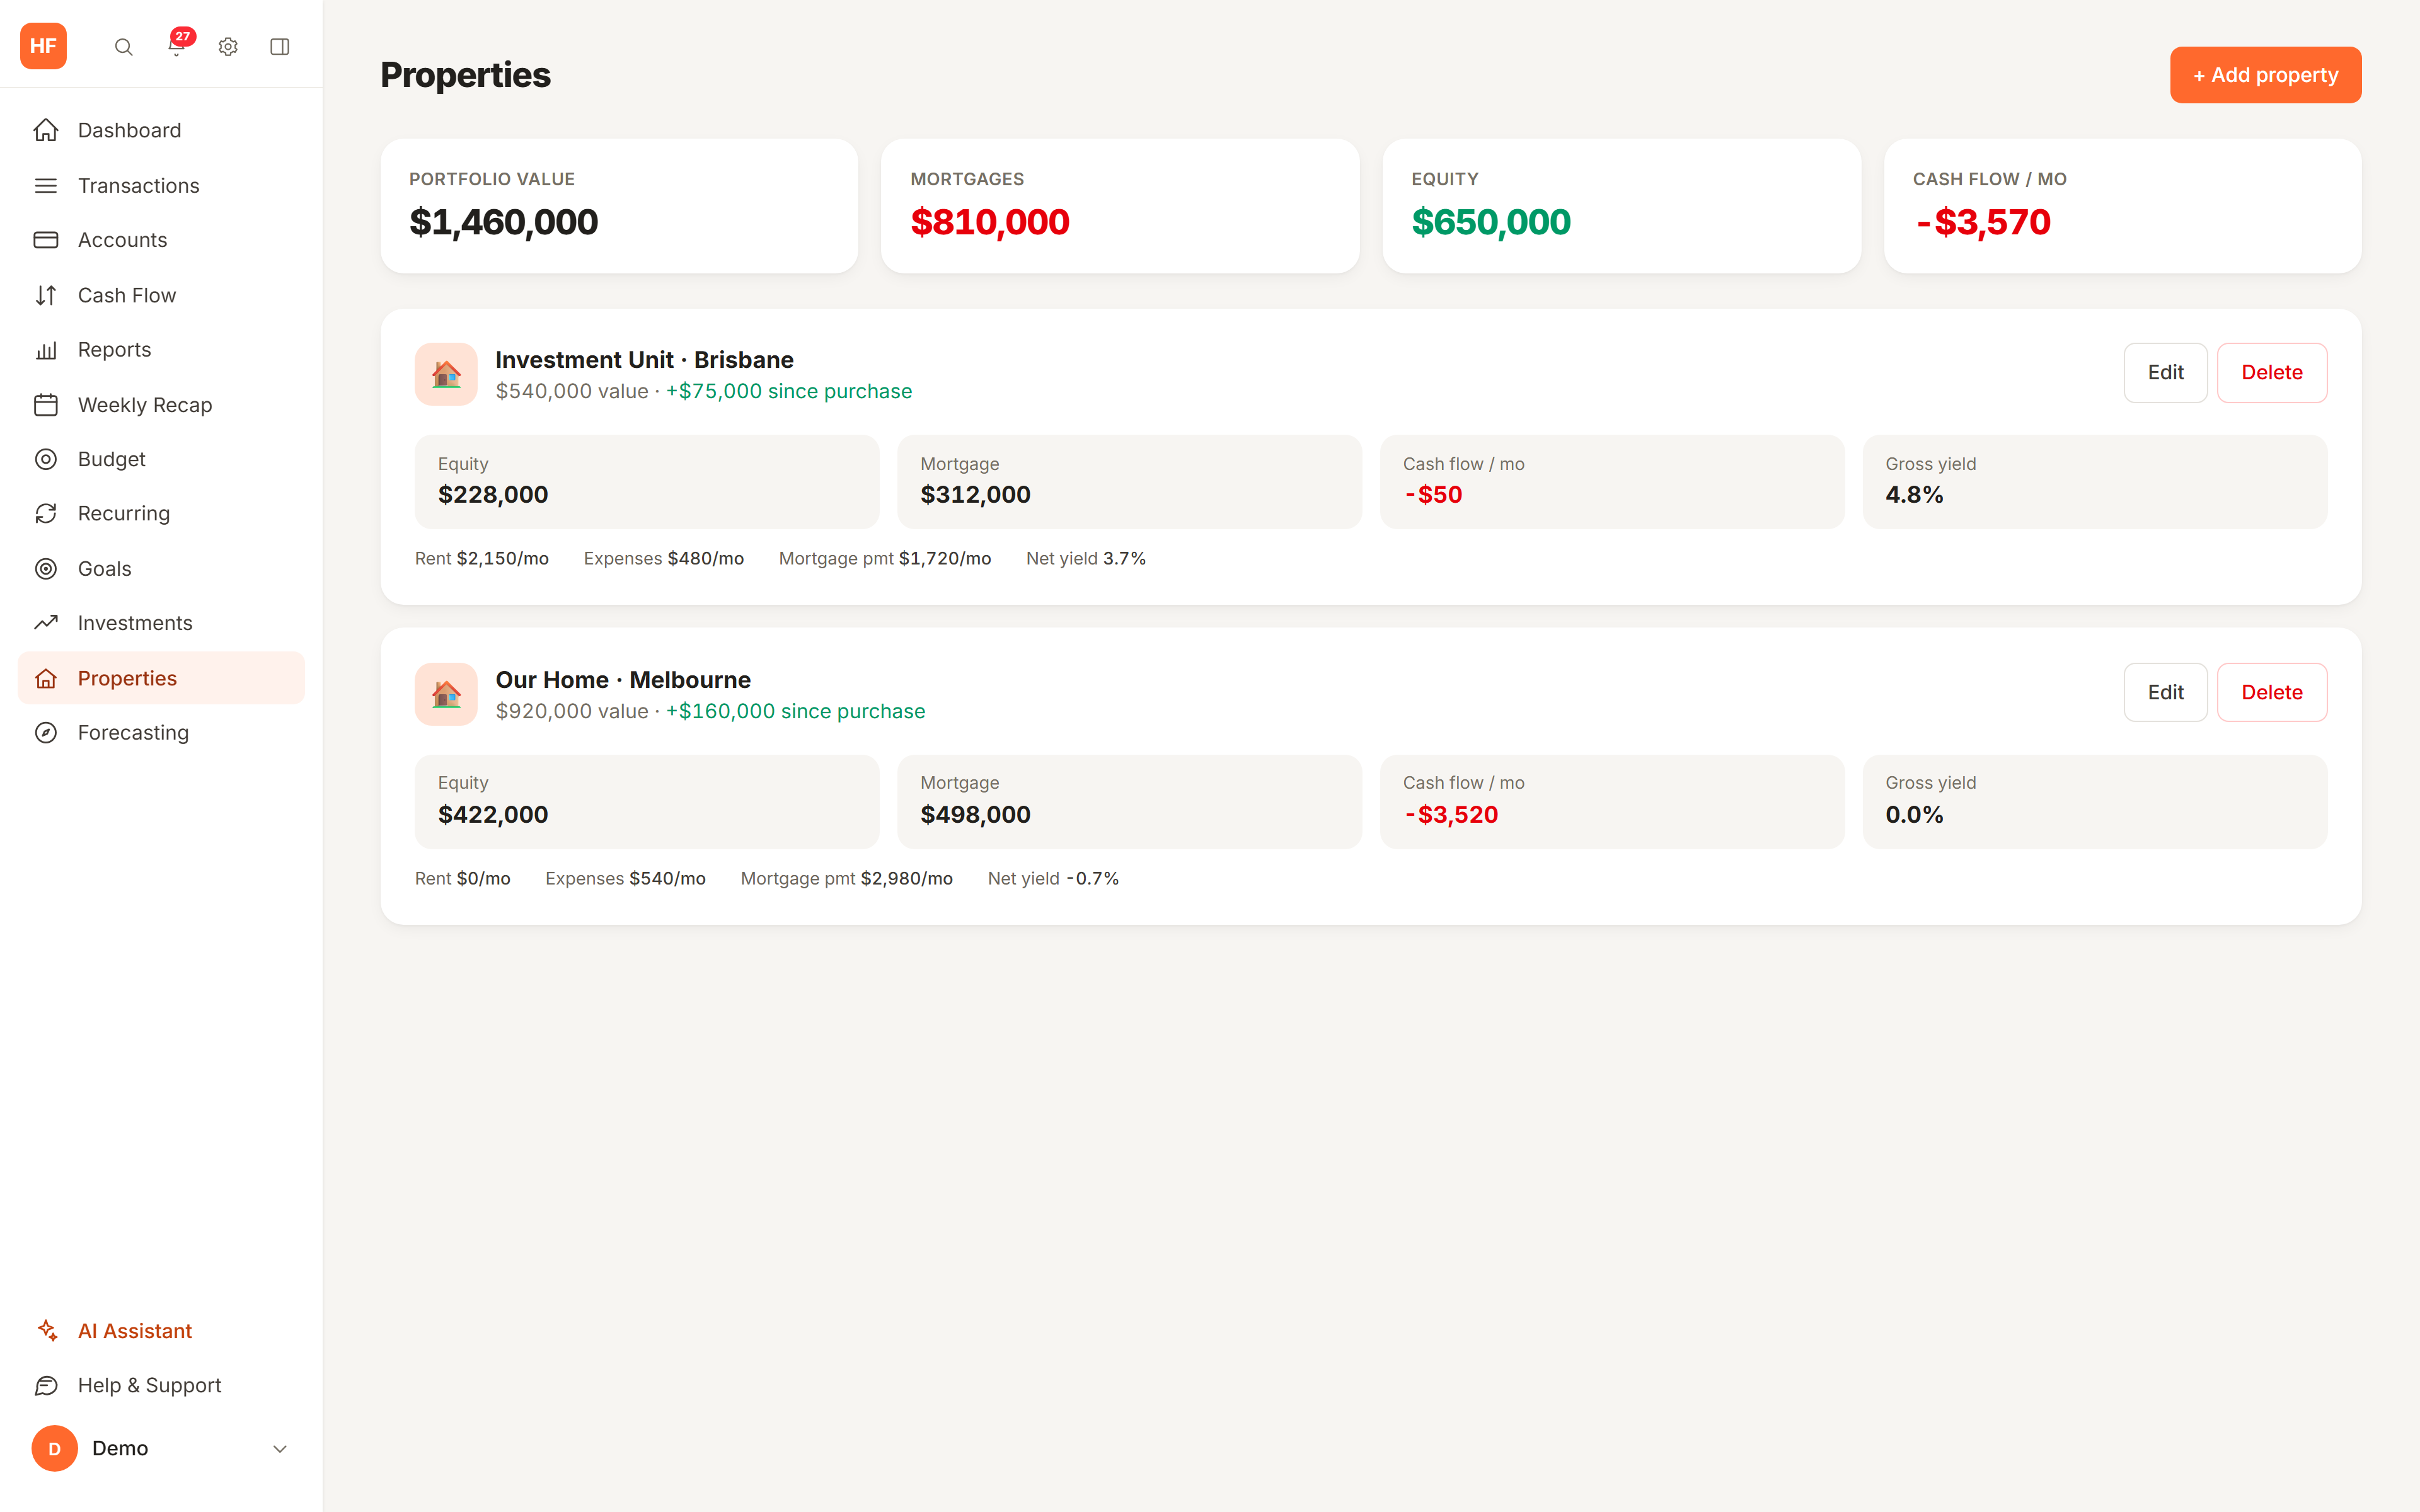This screenshot has height=1512, width=2420.
Task: Go to Recurring section
Action: point(161,513)
